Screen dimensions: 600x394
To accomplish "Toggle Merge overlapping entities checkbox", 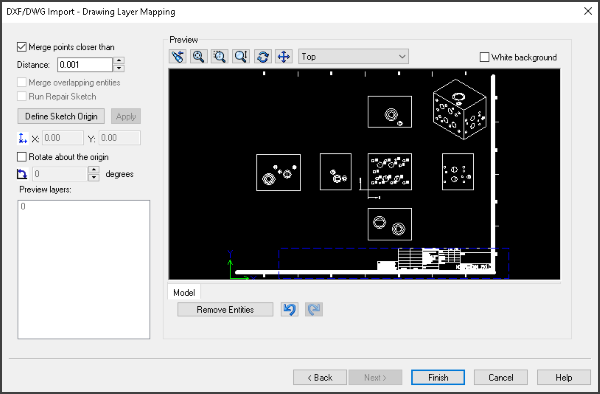I will pos(22,82).
